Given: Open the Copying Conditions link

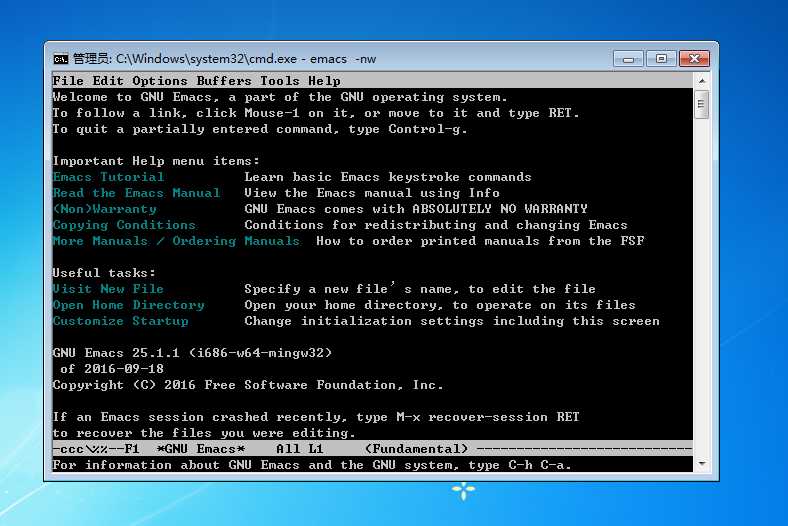Looking at the screenshot, I should click(124, 225).
